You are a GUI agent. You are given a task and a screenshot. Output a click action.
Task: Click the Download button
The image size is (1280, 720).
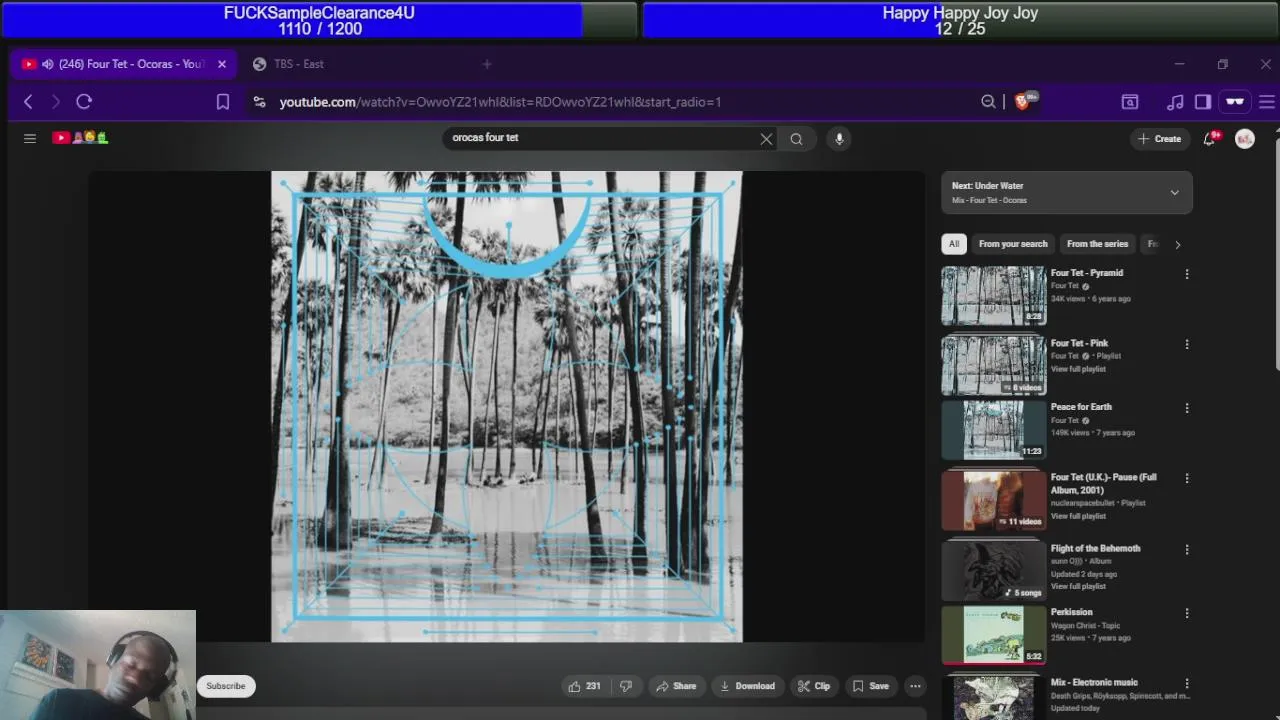click(x=748, y=686)
